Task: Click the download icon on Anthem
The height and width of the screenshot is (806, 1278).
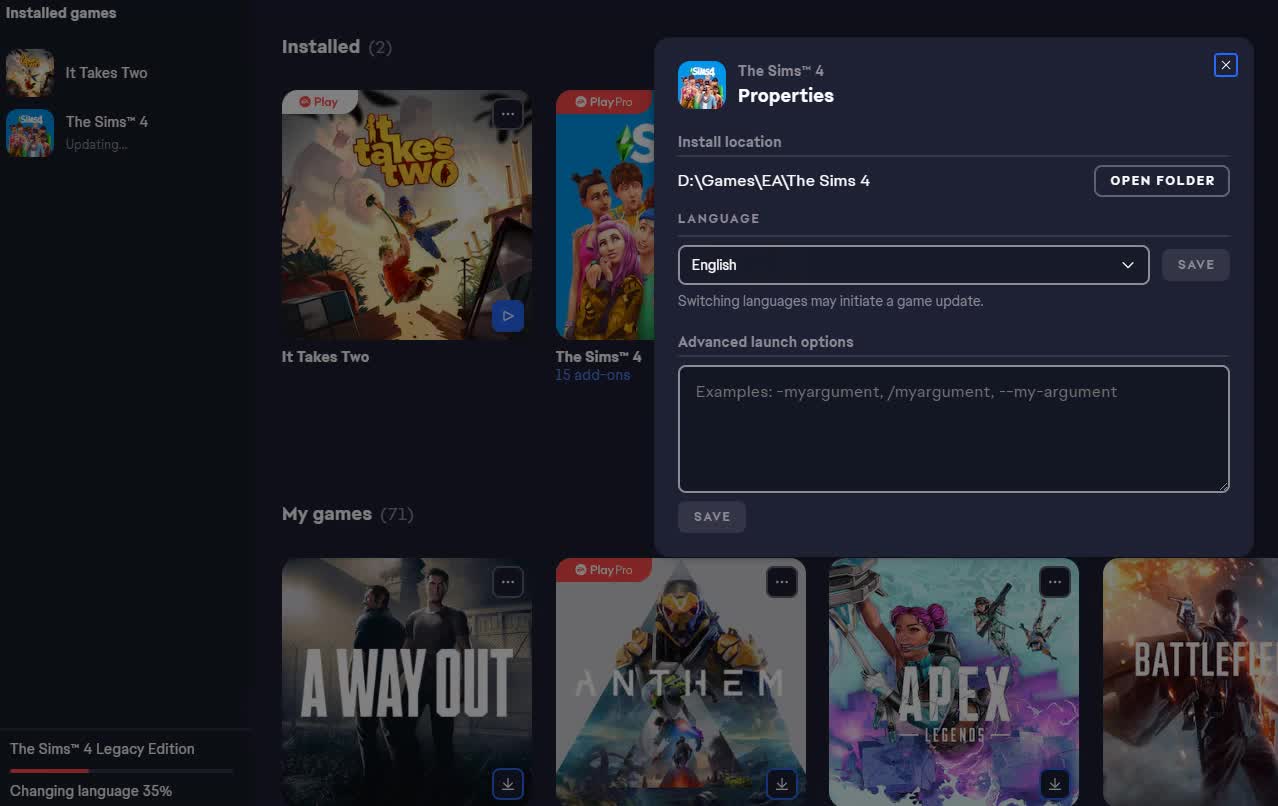Action: click(x=781, y=784)
